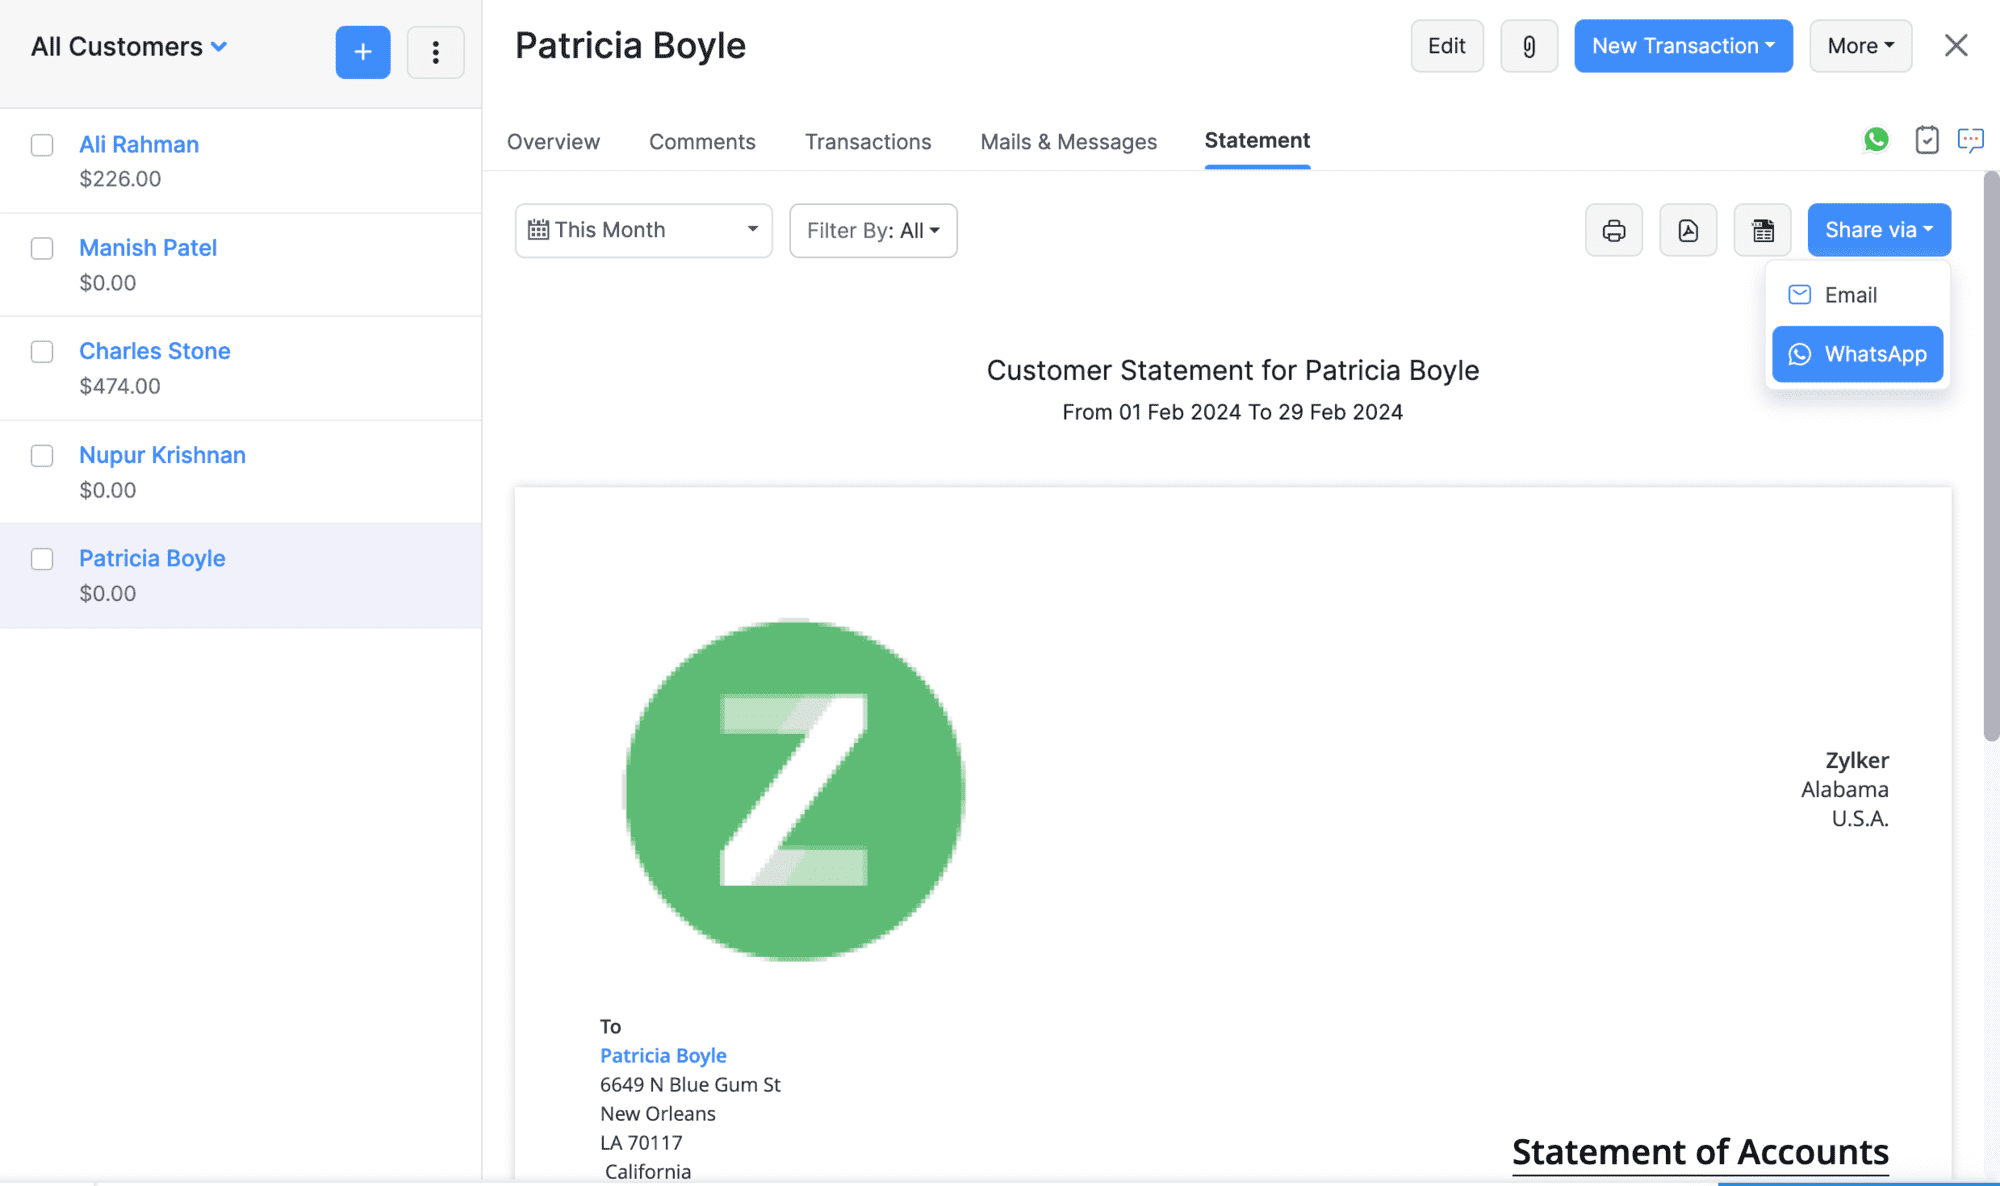Screen dimensions: 2000x1186
Task: Click the statement vertical scrollbar
Action: (1991, 456)
